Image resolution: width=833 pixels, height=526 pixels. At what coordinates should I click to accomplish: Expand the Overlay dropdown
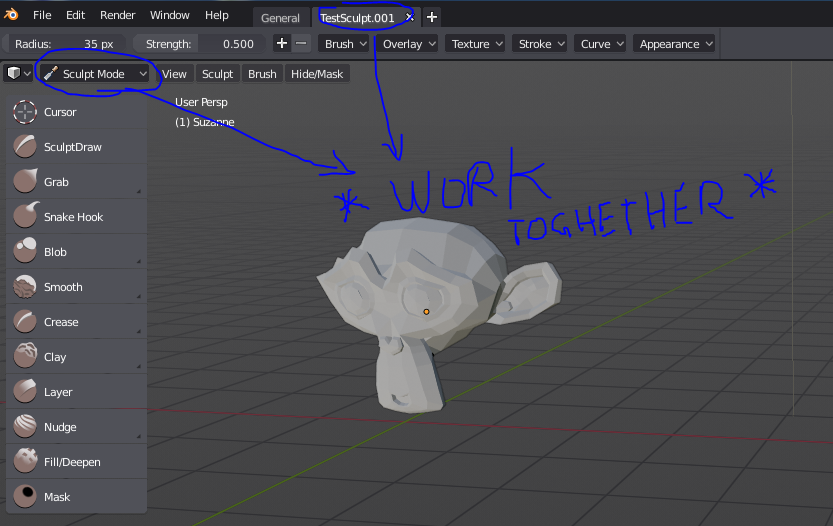pyautogui.click(x=407, y=44)
